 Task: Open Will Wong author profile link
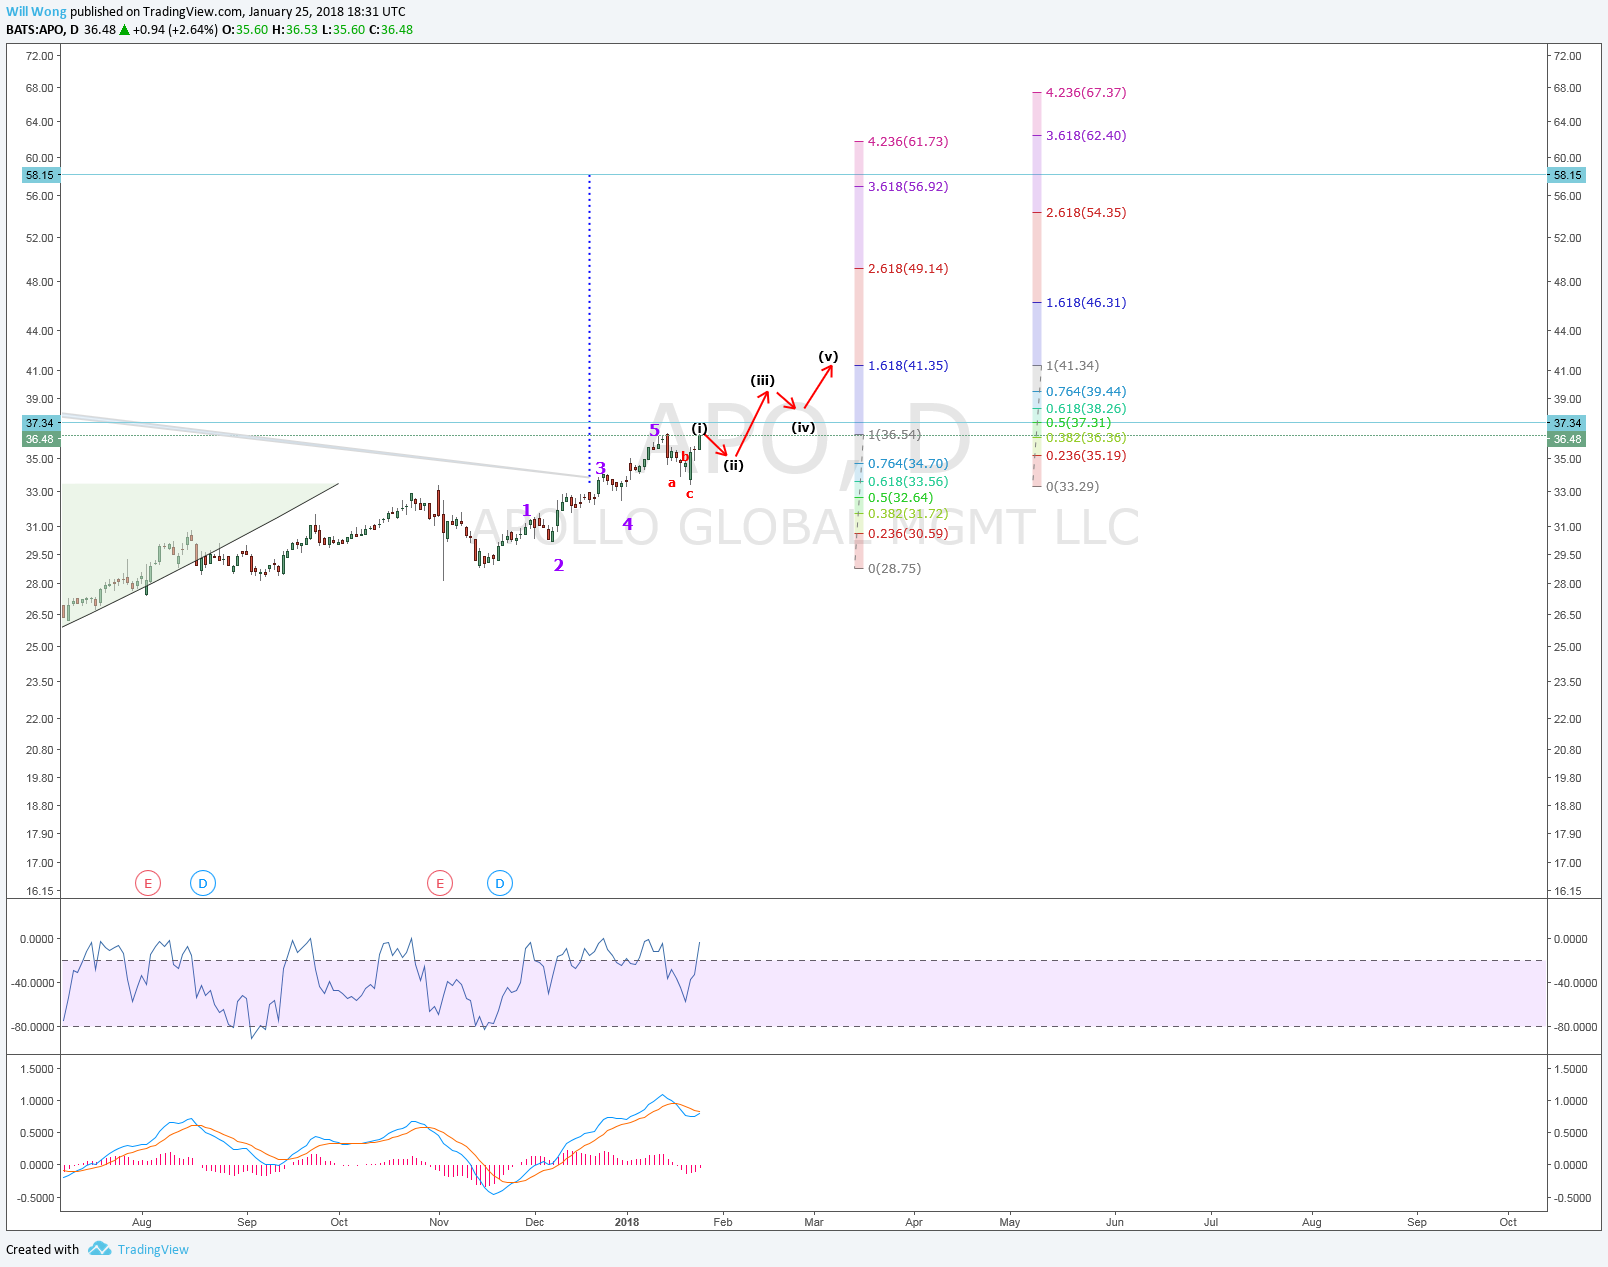(36, 12)
